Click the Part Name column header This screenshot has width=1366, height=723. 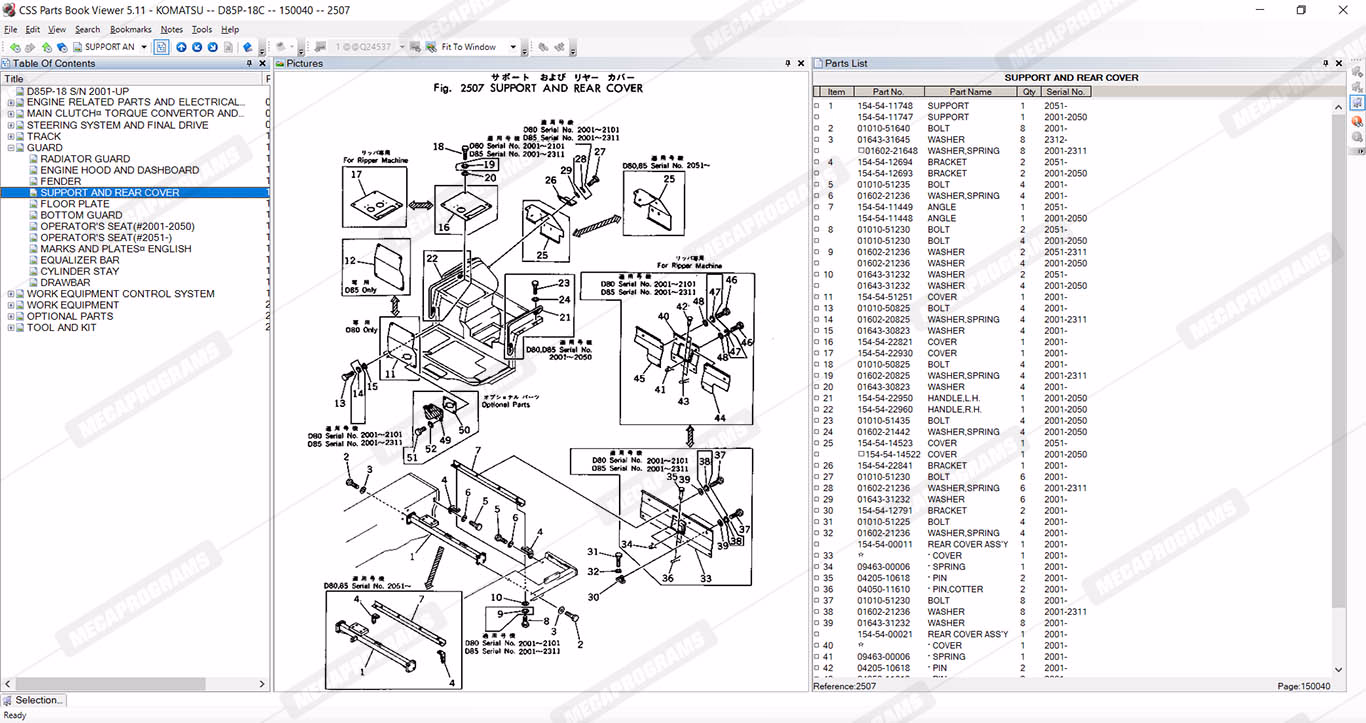tap(970, 92)
